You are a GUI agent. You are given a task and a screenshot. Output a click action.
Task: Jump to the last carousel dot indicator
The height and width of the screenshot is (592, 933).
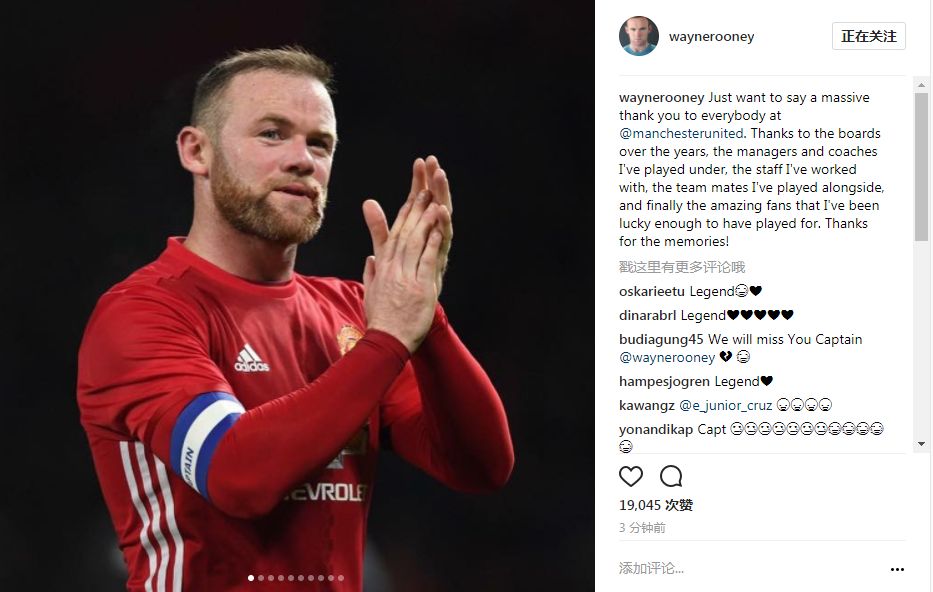[x=341, y=578]
